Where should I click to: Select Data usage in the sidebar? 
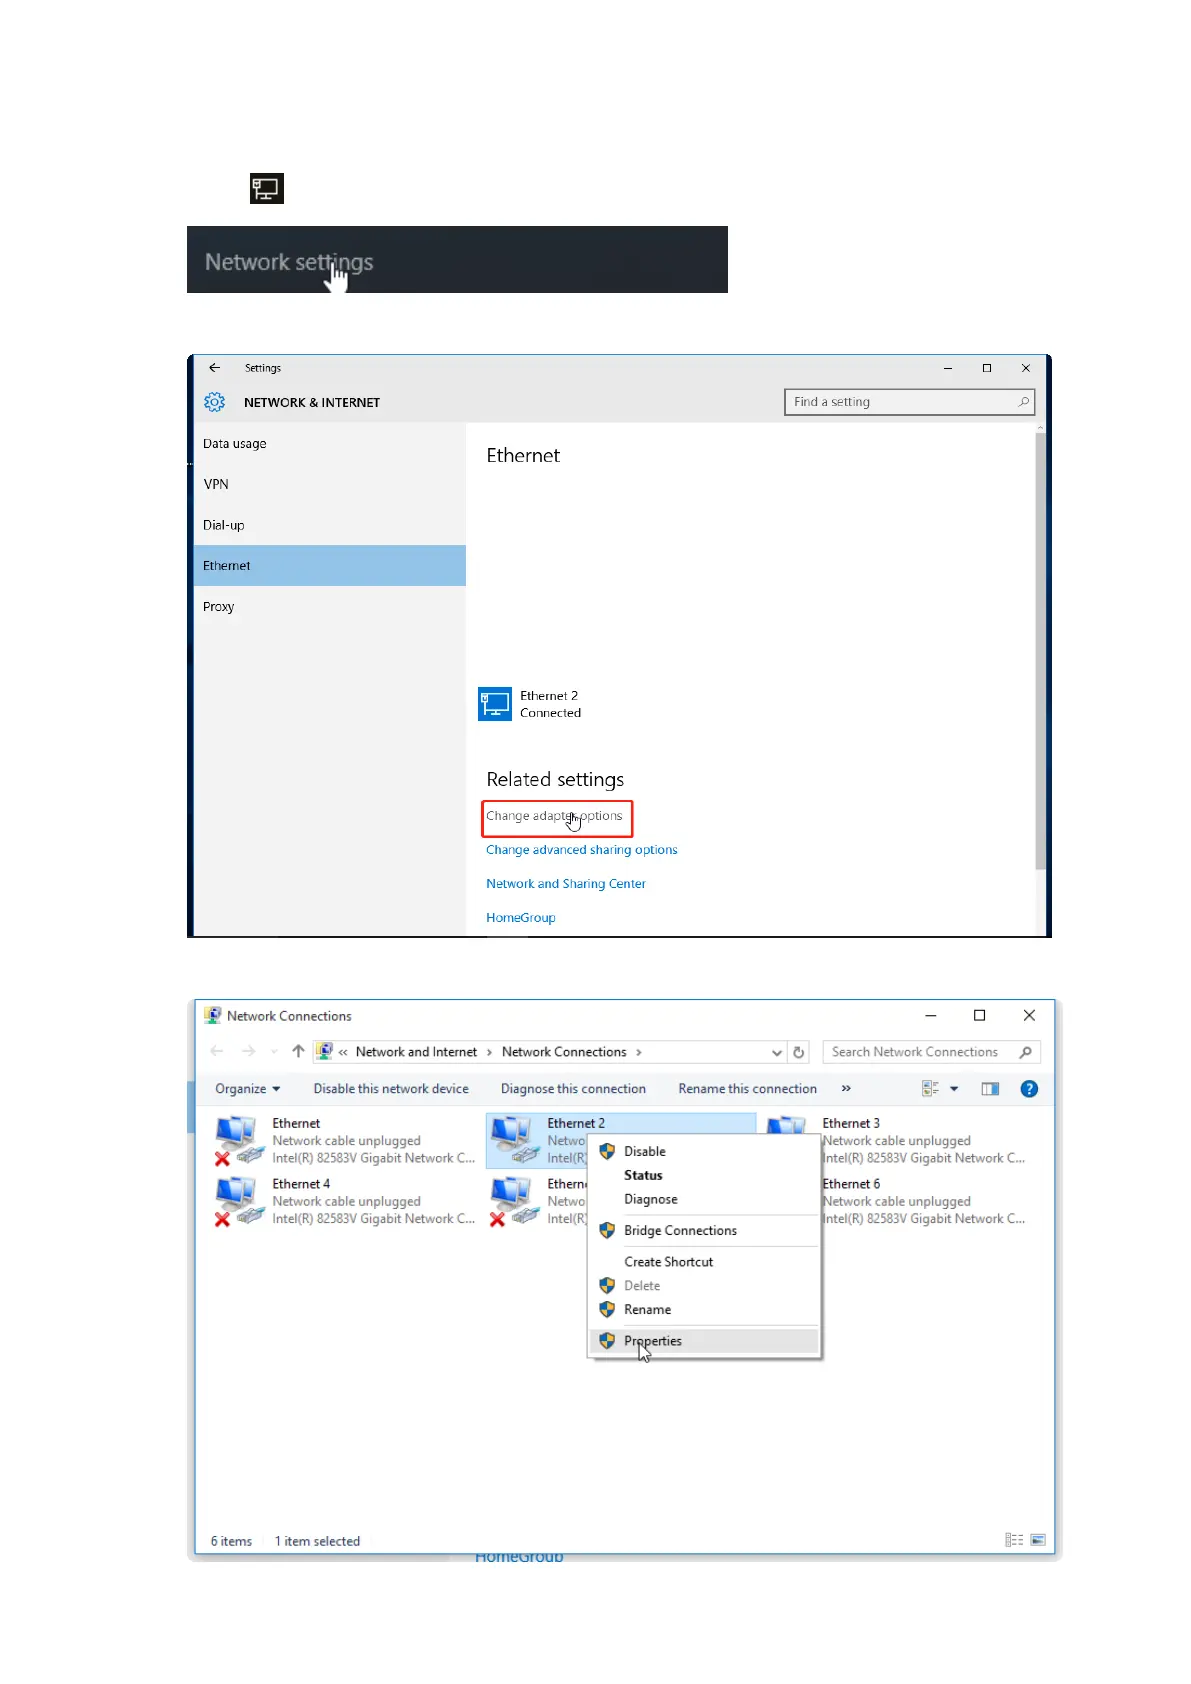point(330,444)
